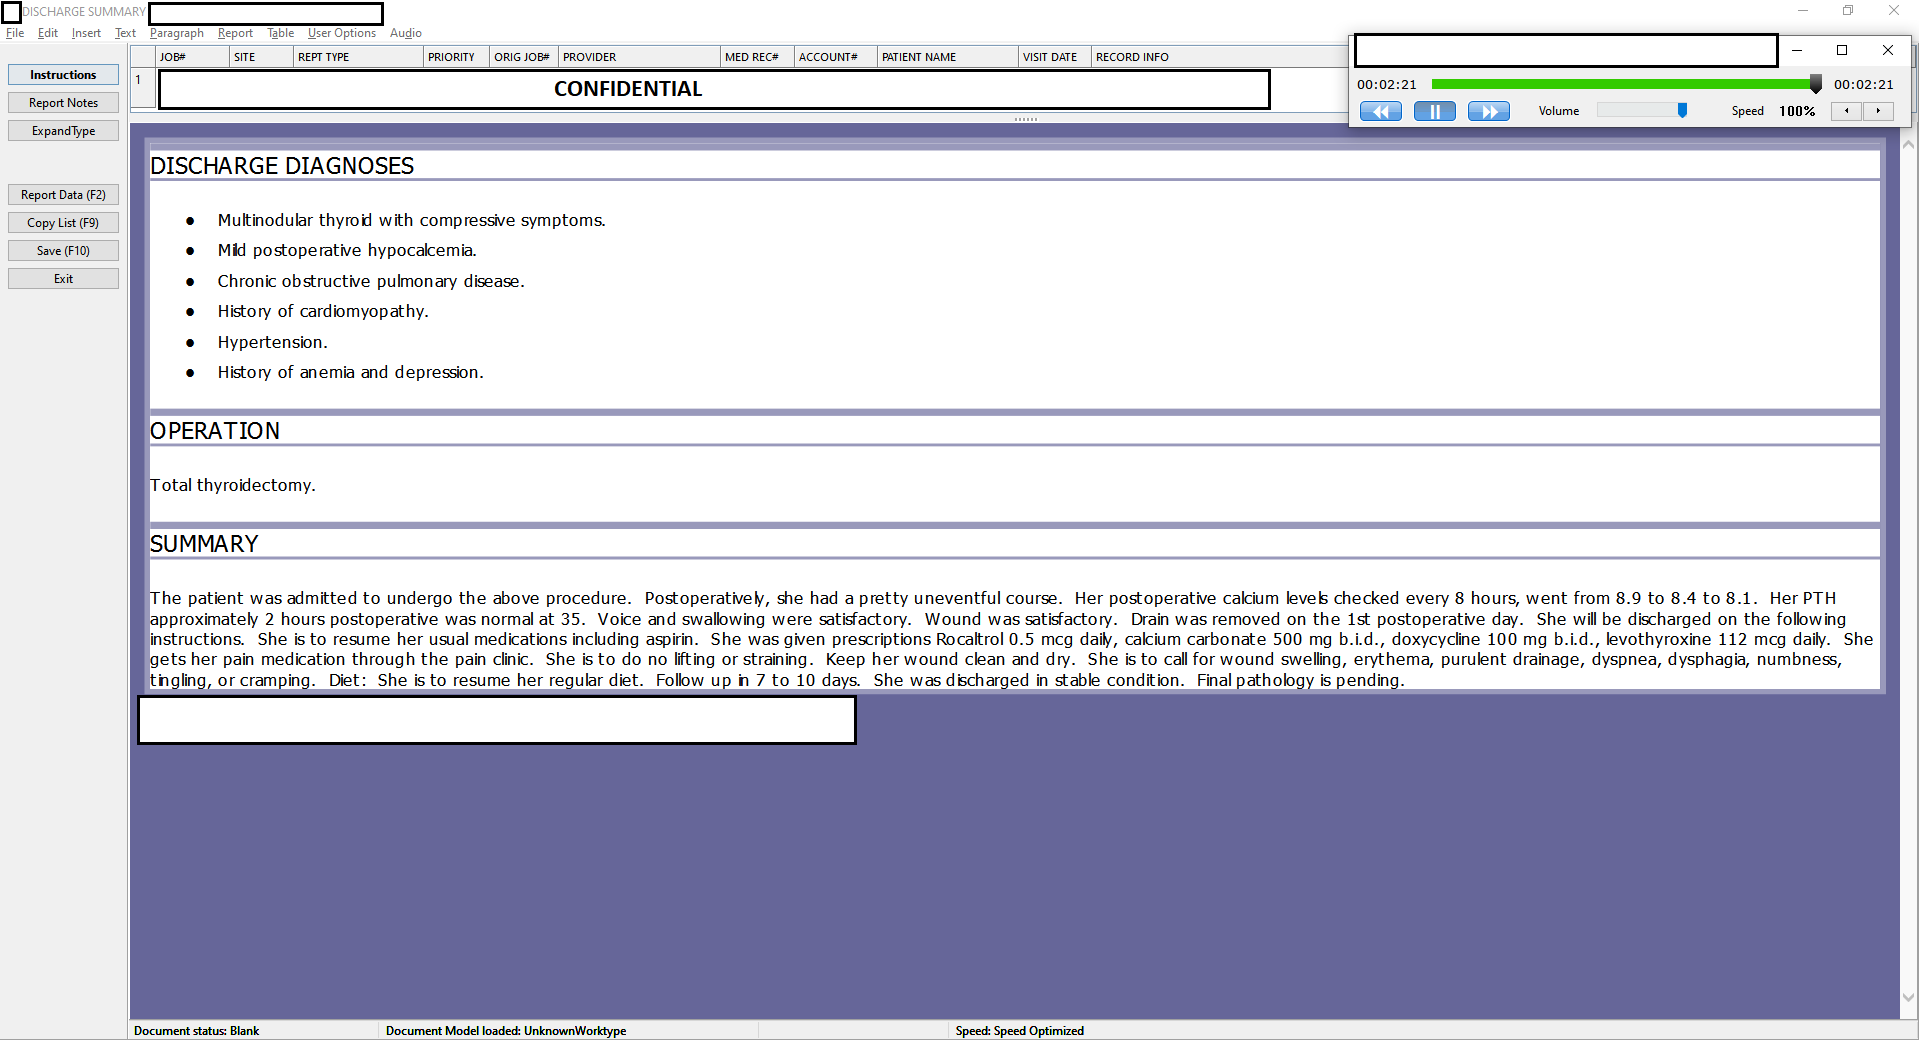Open the Text menu
The height and width of the screenshot is (1040, 1919).
click(x=125, y=33)
